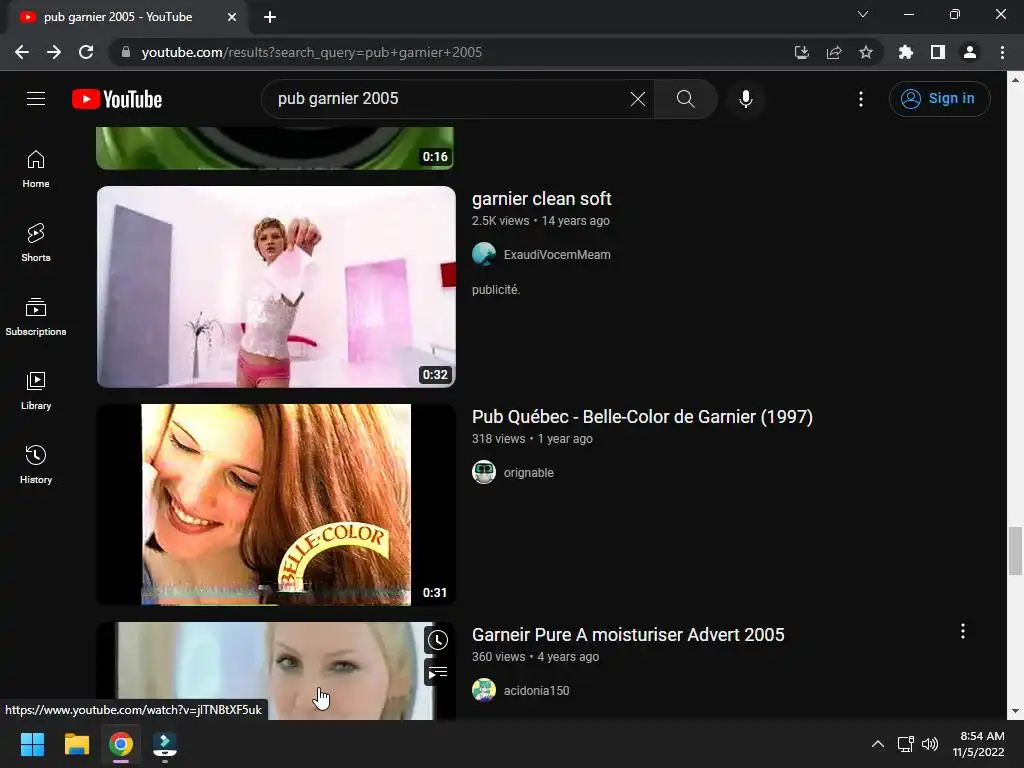Open 'Garneir Pure A moisturiser Advert 2005' title
The width and height of the screenshot is (1024, 768).
[x=628, y=635]
